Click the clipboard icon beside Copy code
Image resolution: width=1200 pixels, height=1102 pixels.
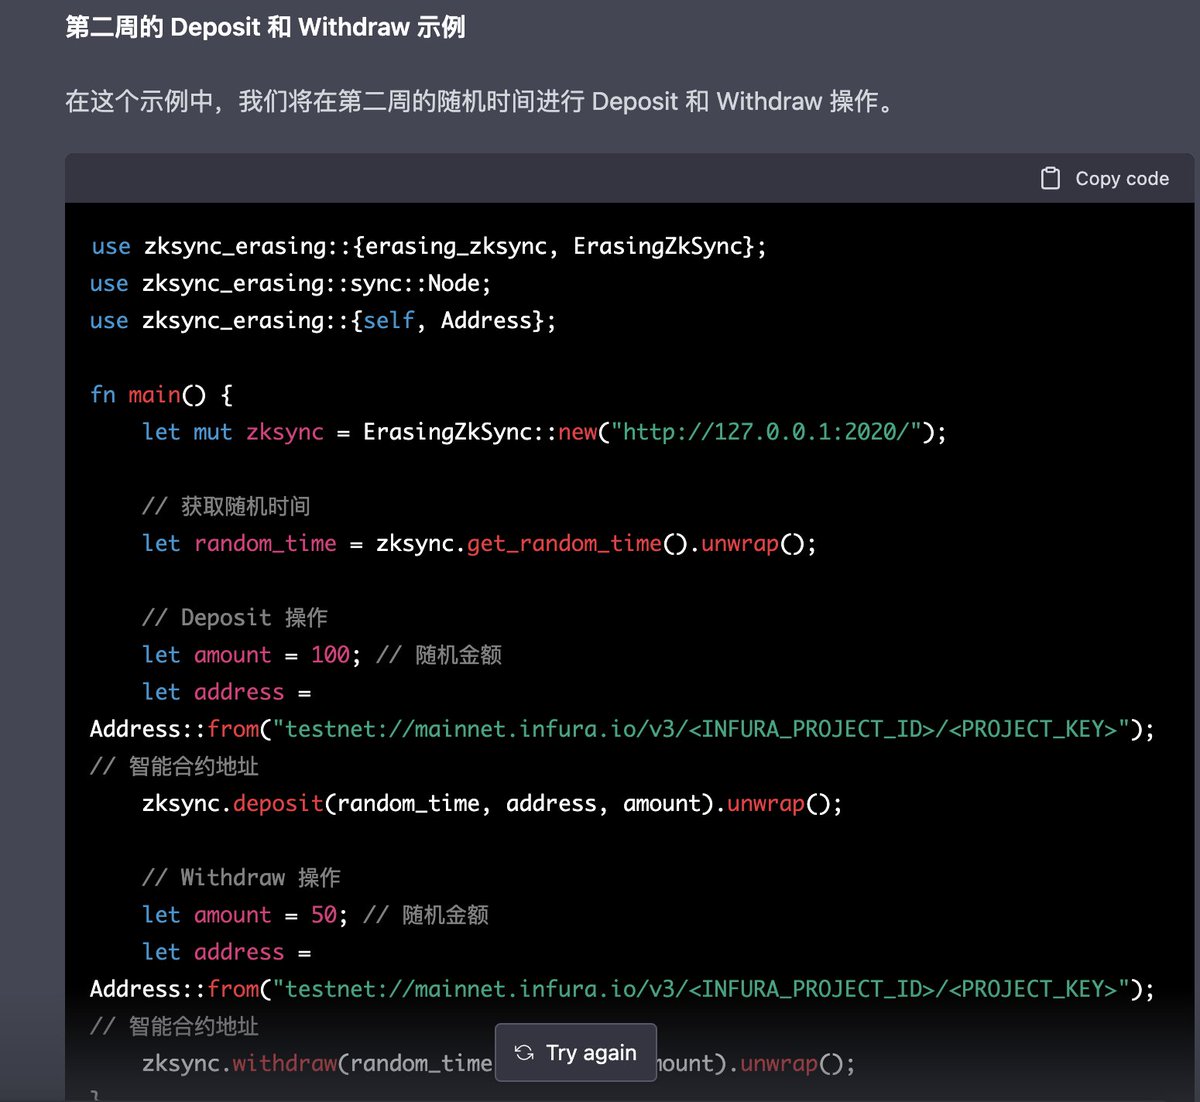coord(1050,178)
